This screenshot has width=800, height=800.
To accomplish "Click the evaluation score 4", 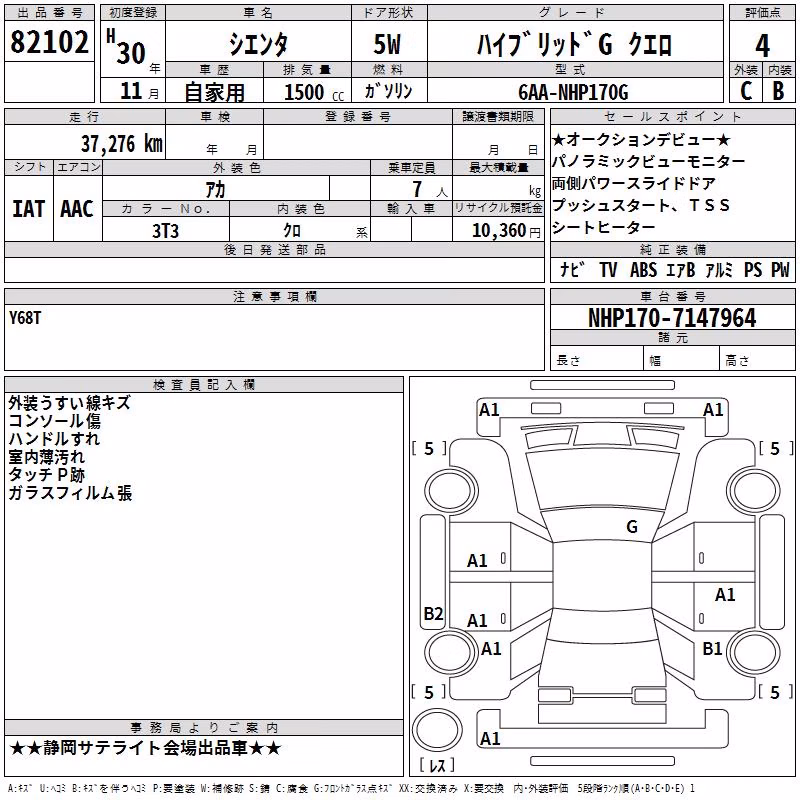I will tap(762, 46).
